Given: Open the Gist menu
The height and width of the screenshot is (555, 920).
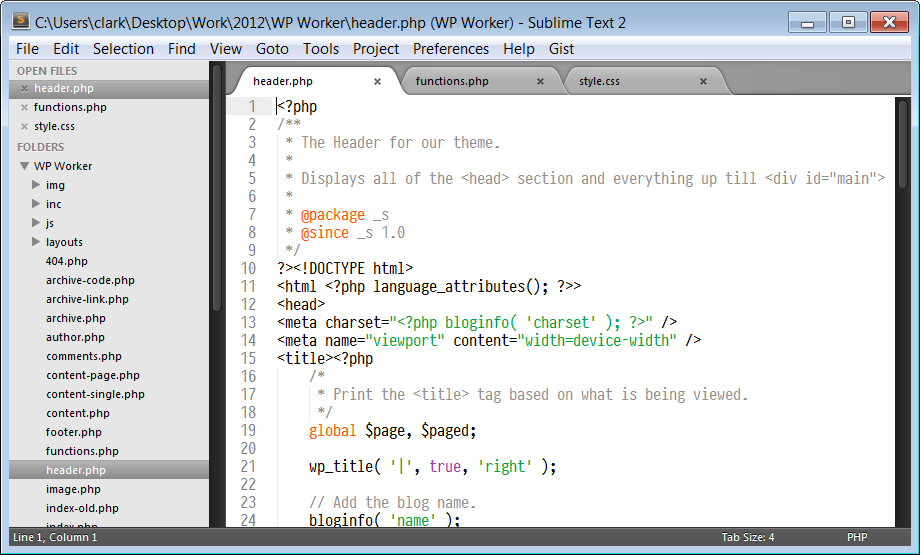Looking at the screenshot, I should coord(561,49).
